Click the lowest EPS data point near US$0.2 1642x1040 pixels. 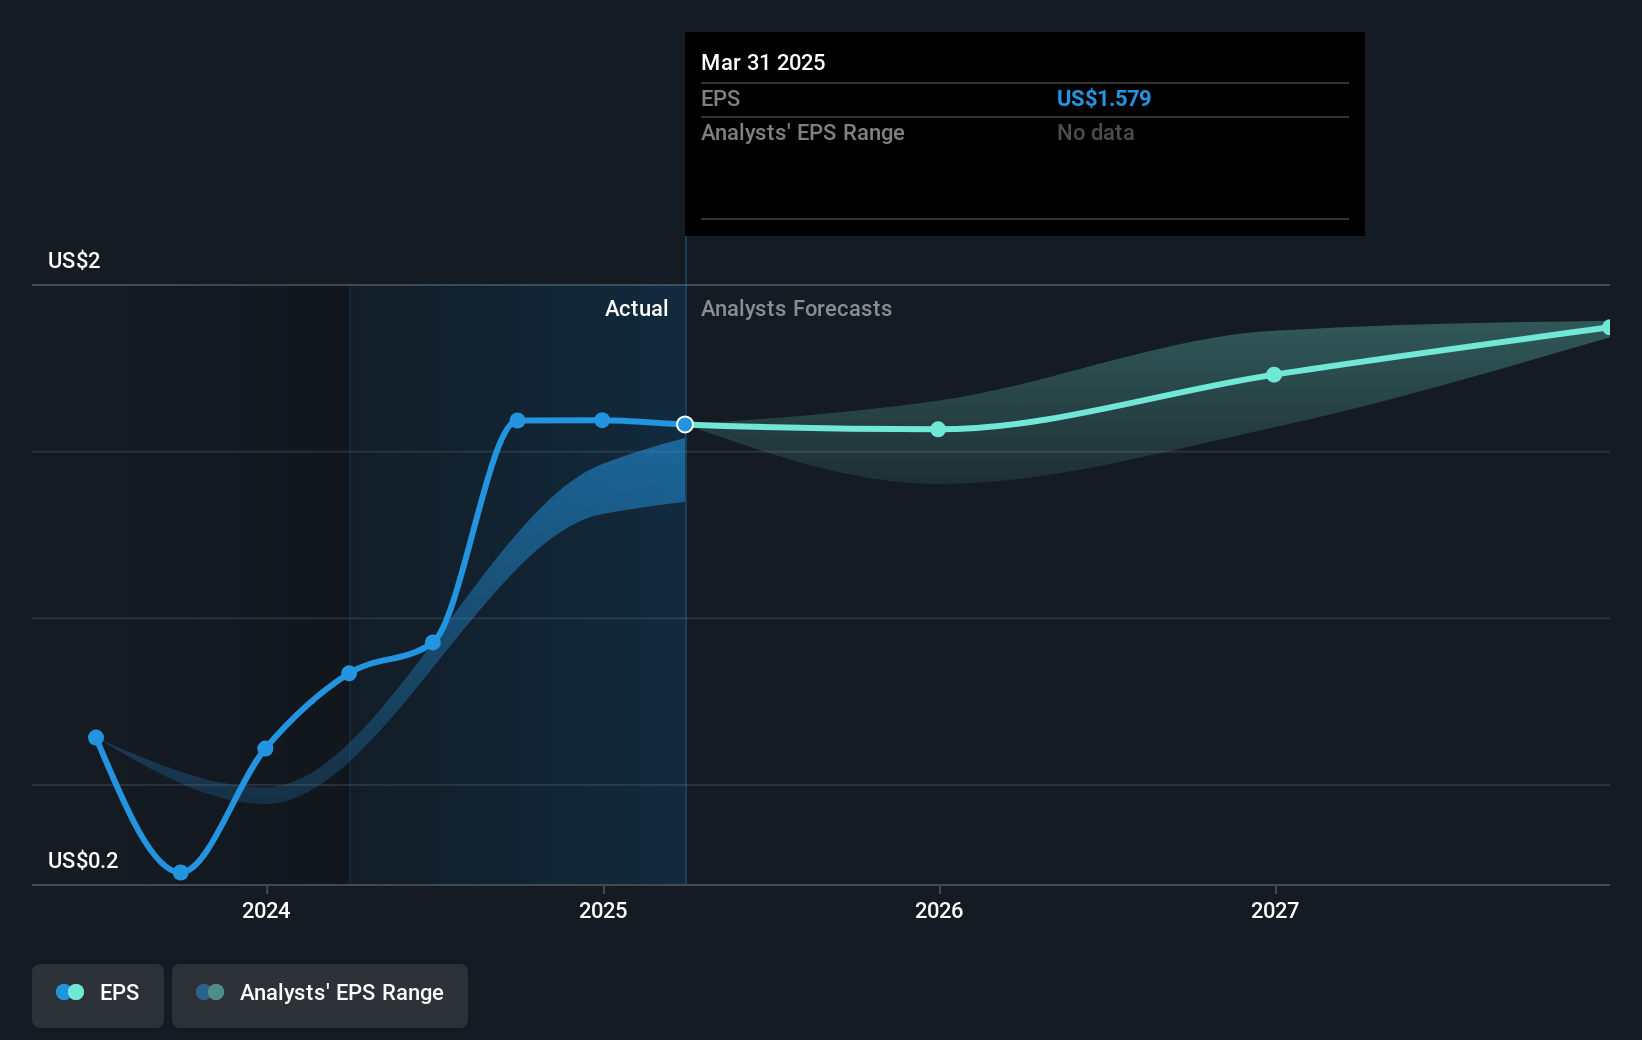[180, 872]
